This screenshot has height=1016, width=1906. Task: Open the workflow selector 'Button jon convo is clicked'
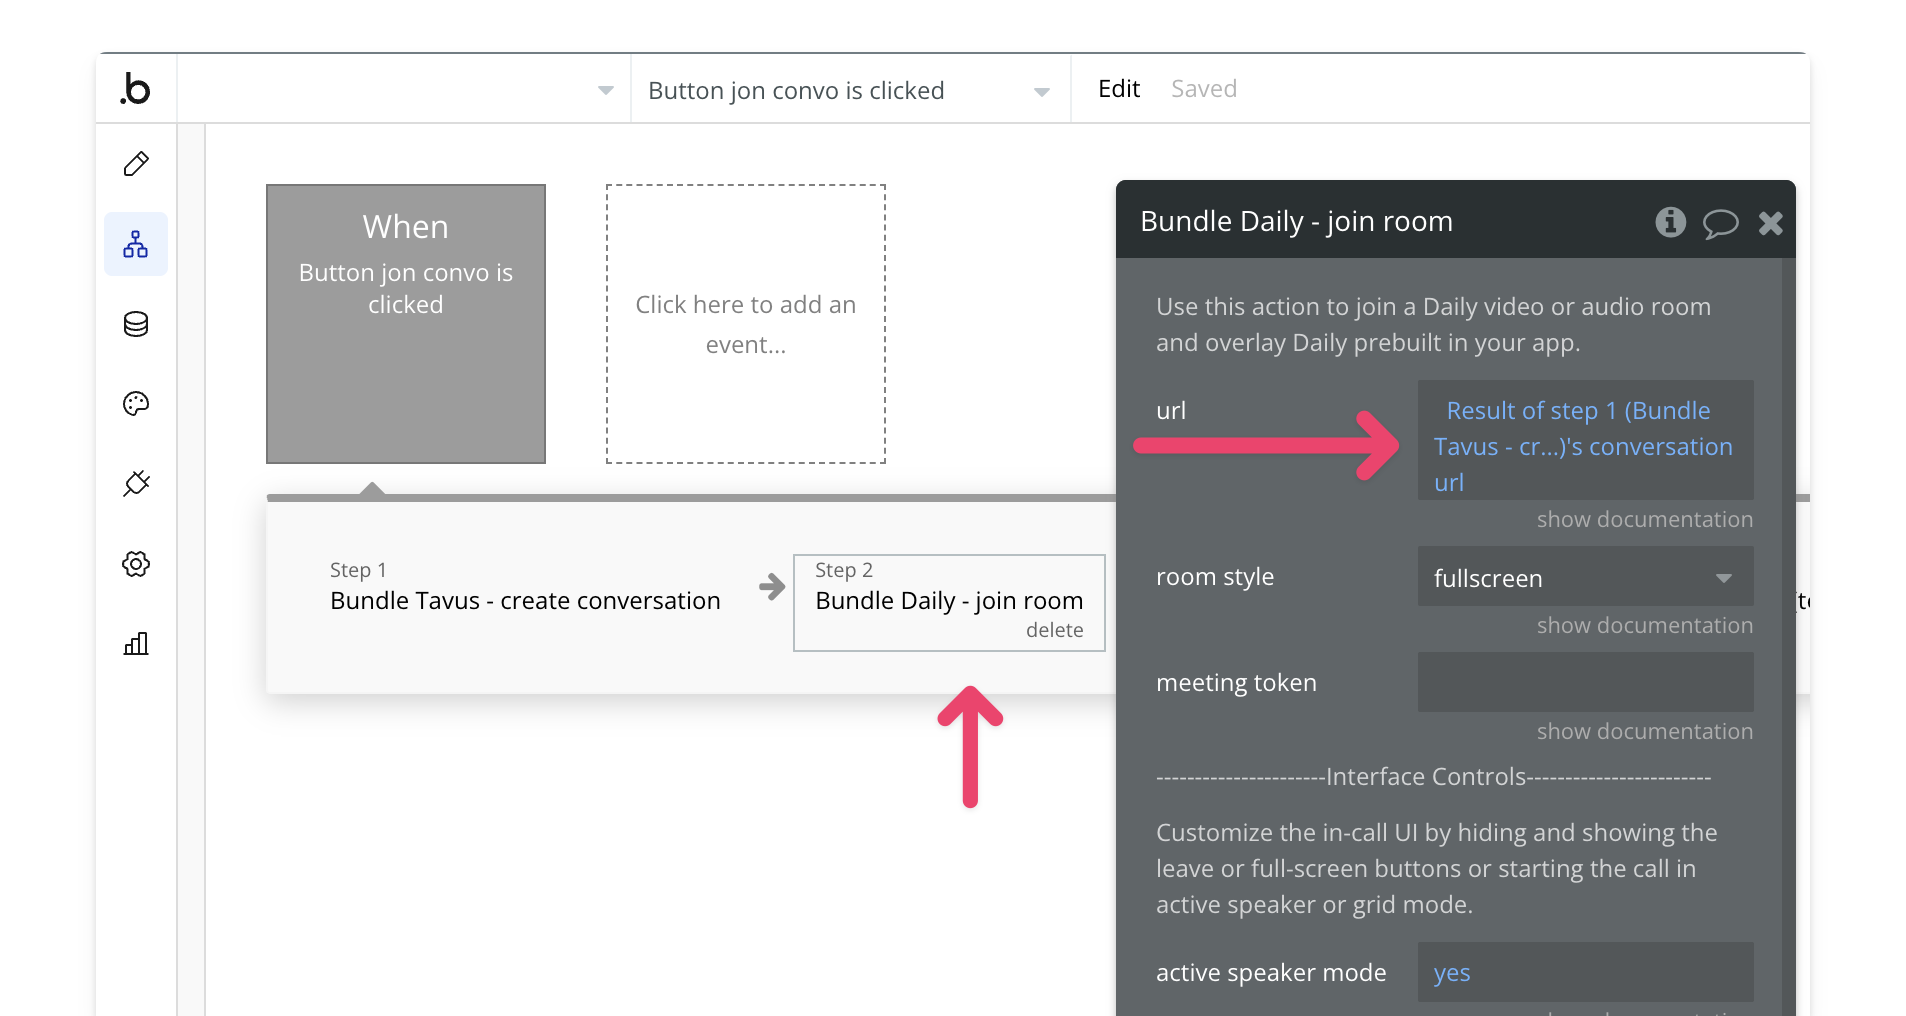[x=850, y=90]
